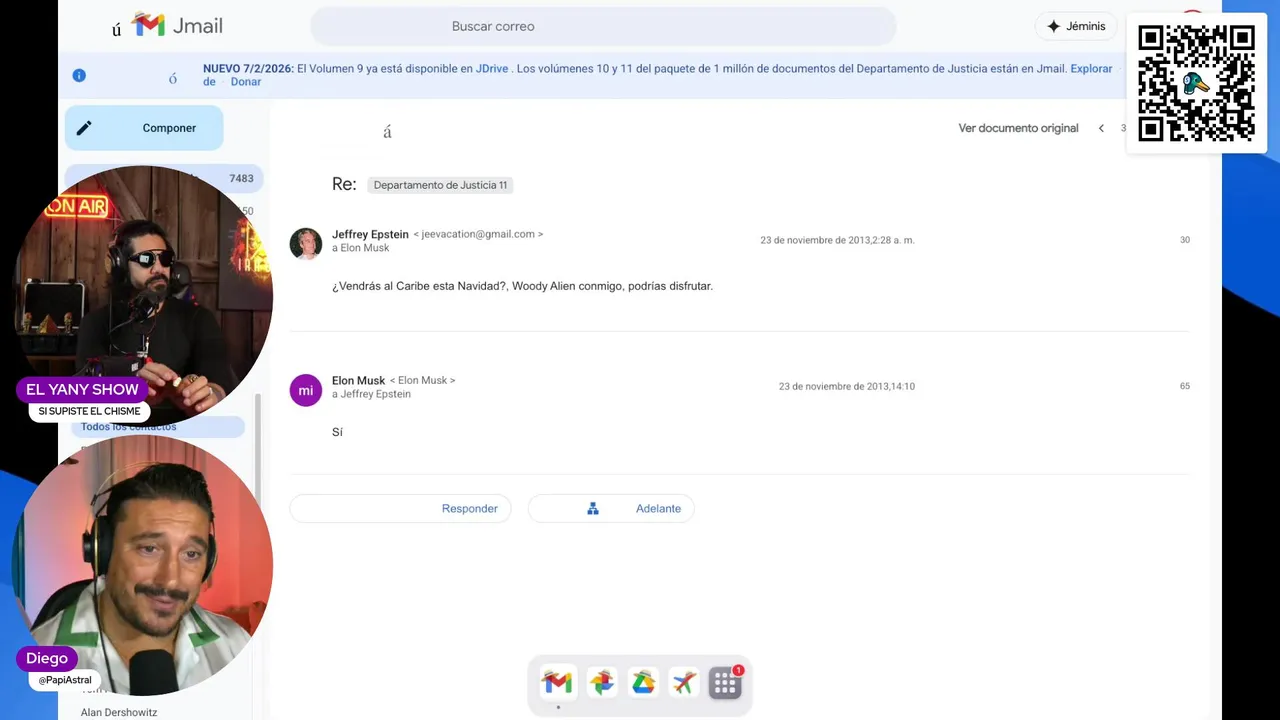Screen dimensions: 1280x720
Task: Click sender name Elon Musk in reply
Action: [358, 380]
